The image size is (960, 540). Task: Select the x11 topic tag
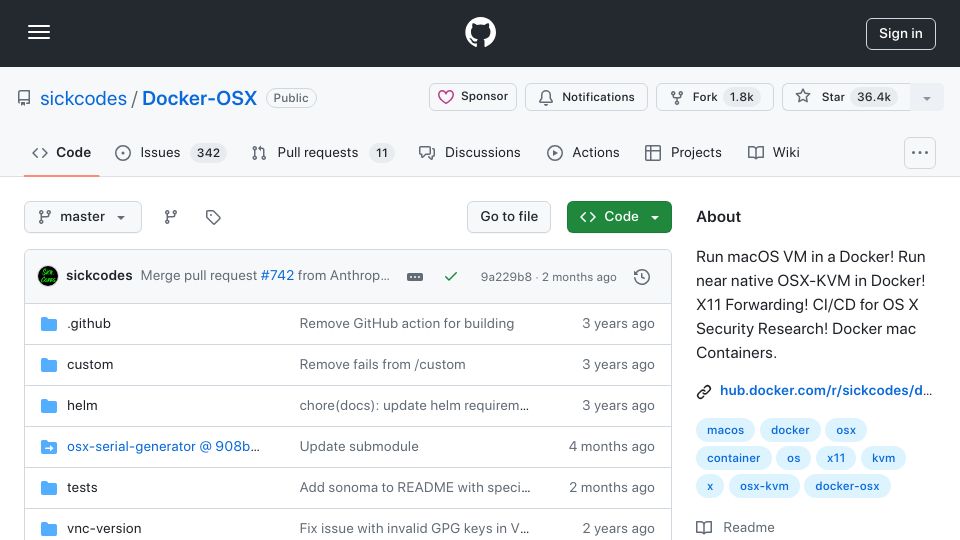[836, 458]
